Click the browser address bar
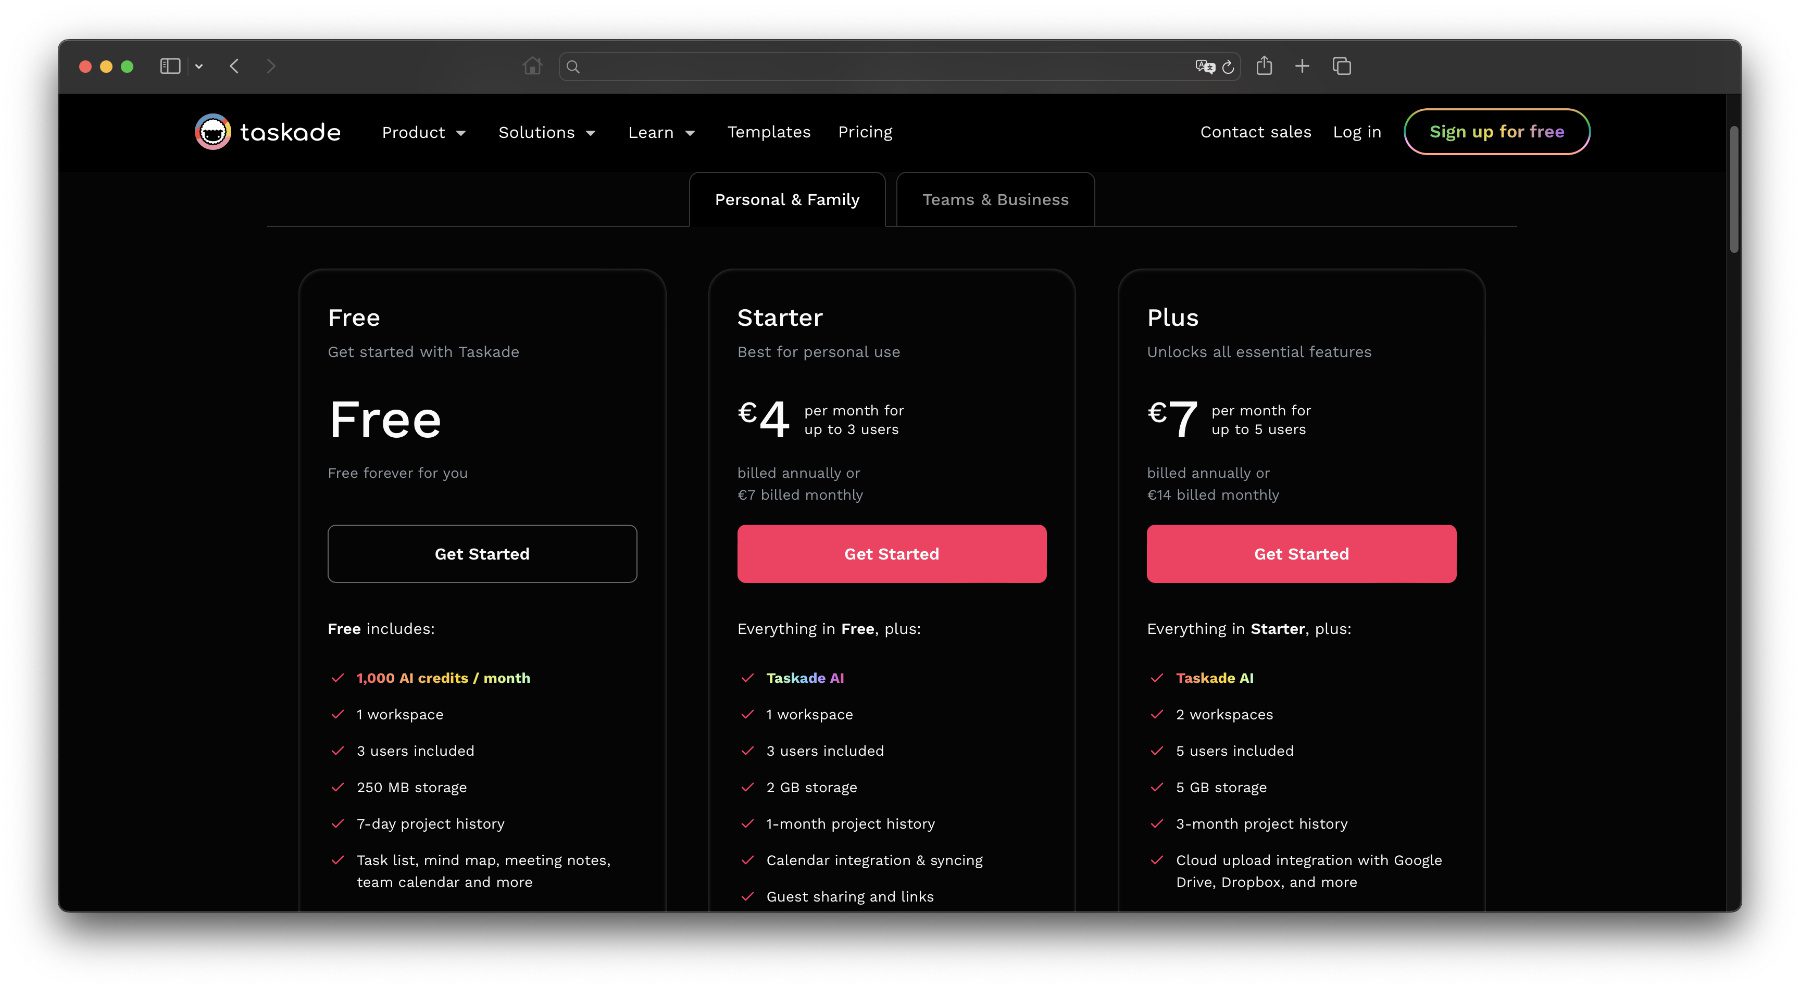The width and height of the screenshot is (1800, 989). [880, 67]
